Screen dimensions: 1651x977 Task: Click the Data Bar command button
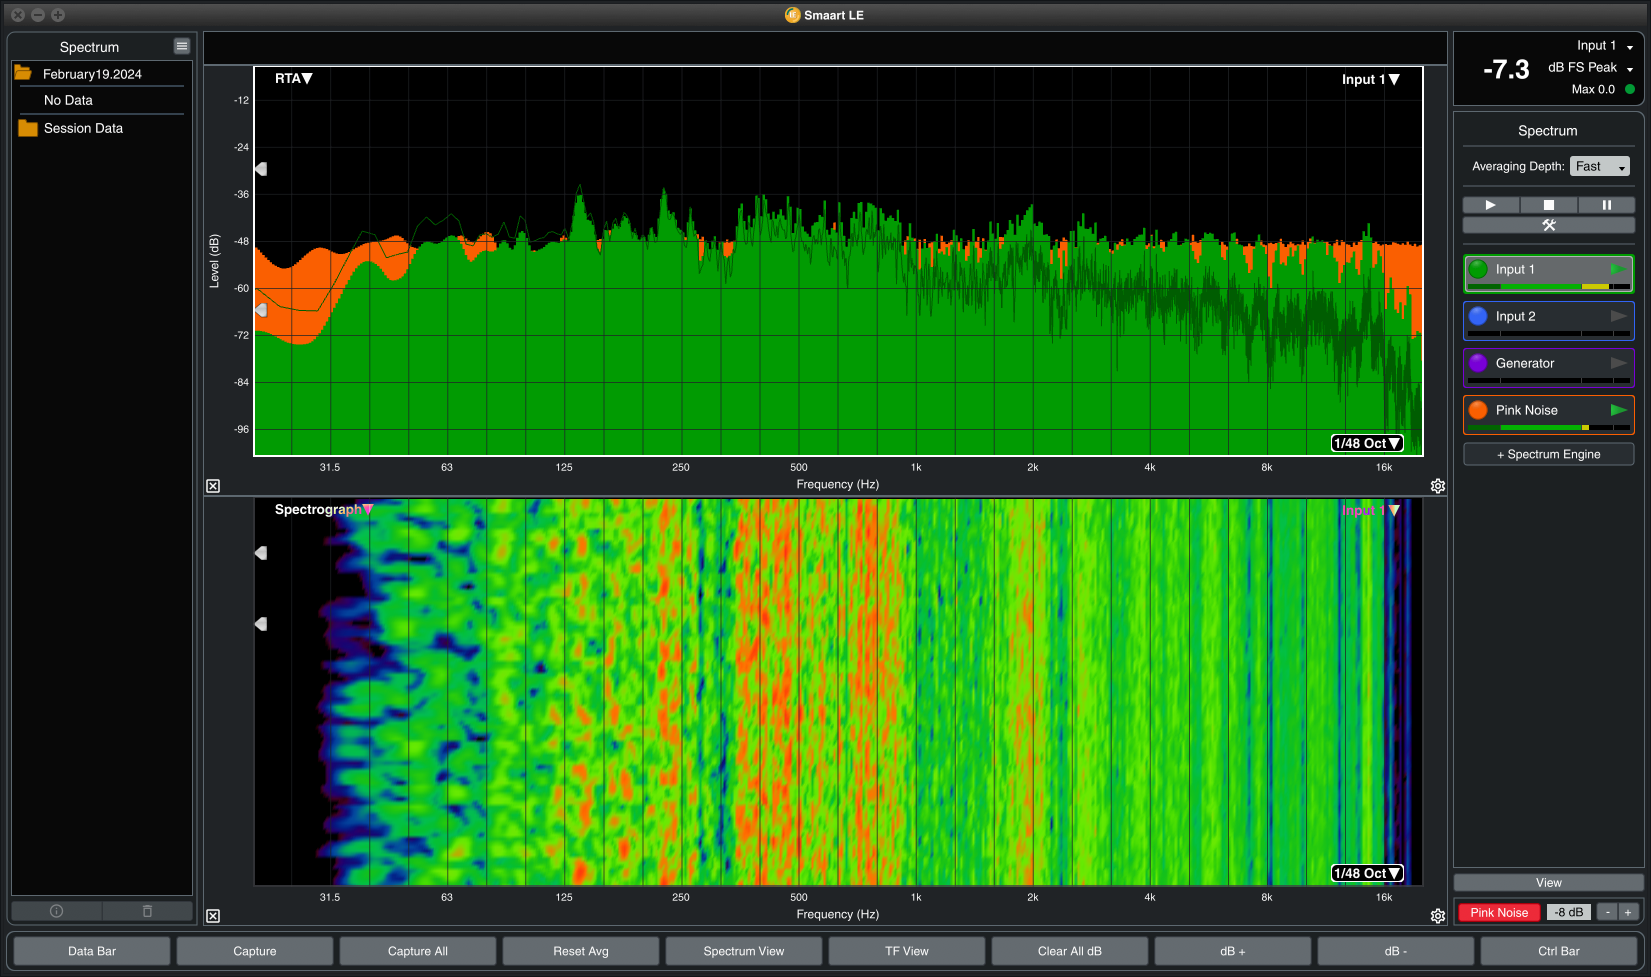92,951
